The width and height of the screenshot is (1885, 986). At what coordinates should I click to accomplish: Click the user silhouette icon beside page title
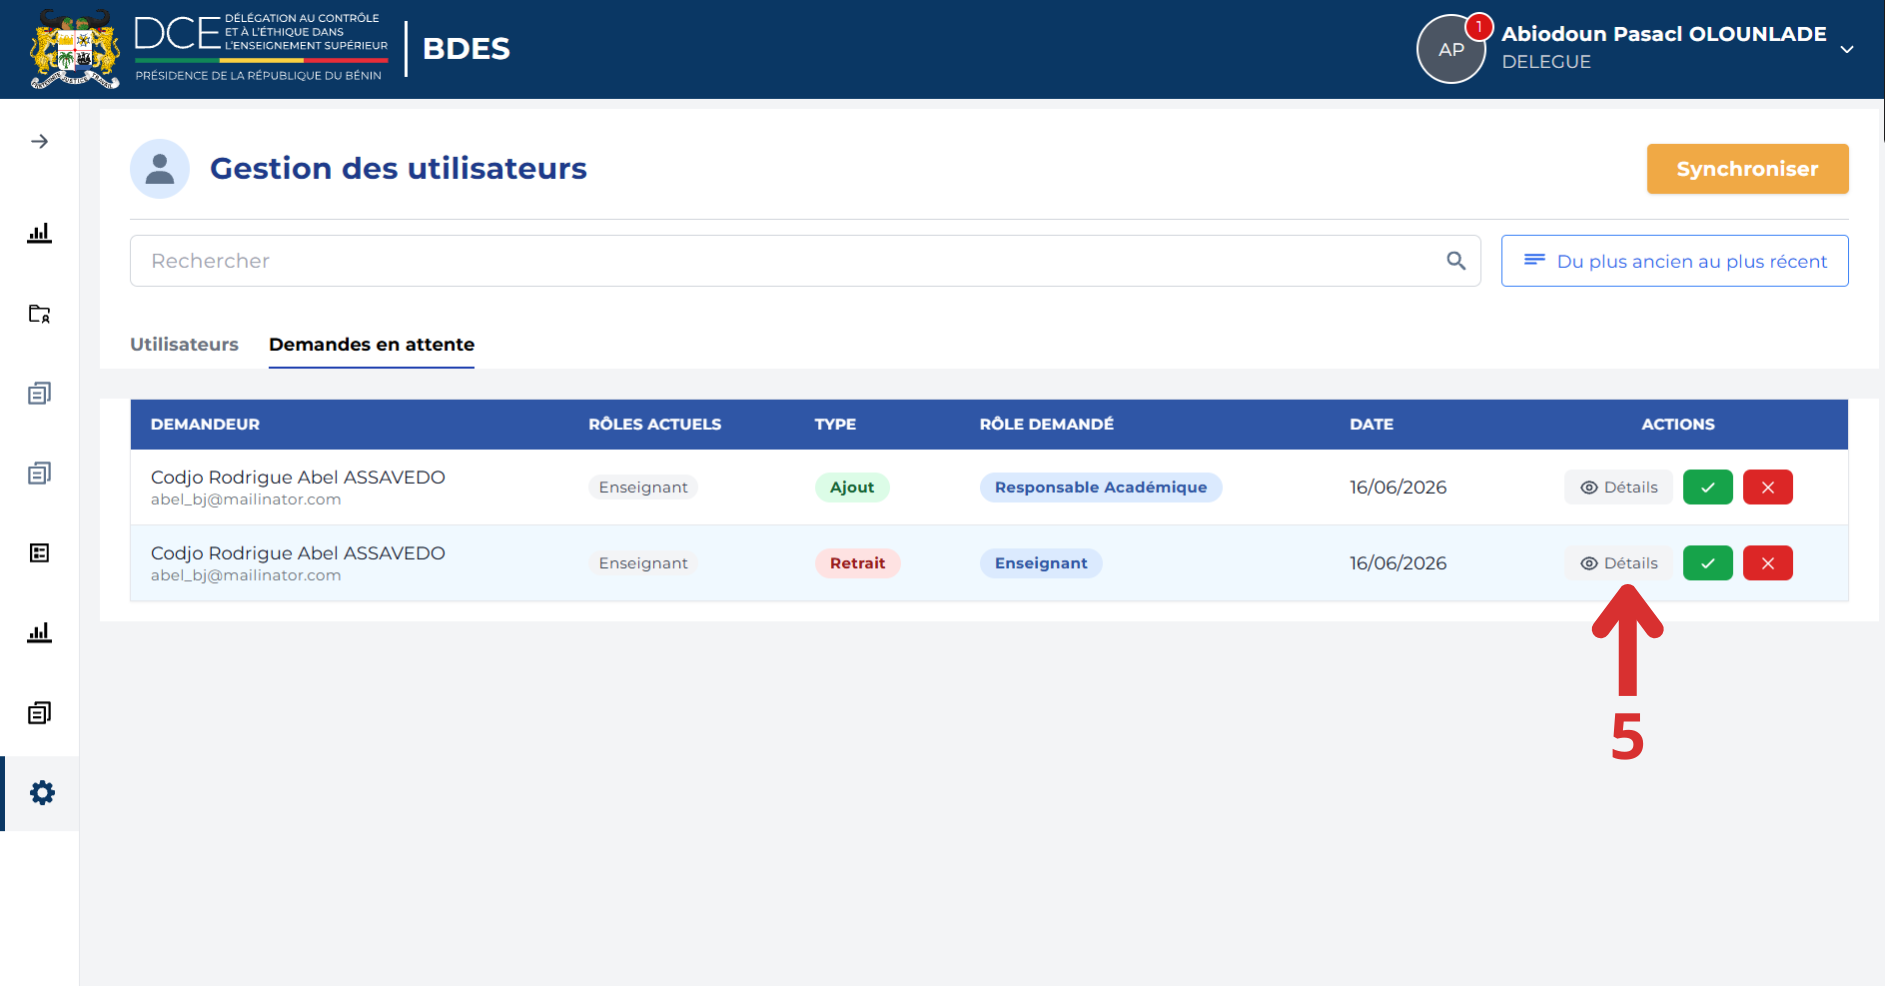160,168
